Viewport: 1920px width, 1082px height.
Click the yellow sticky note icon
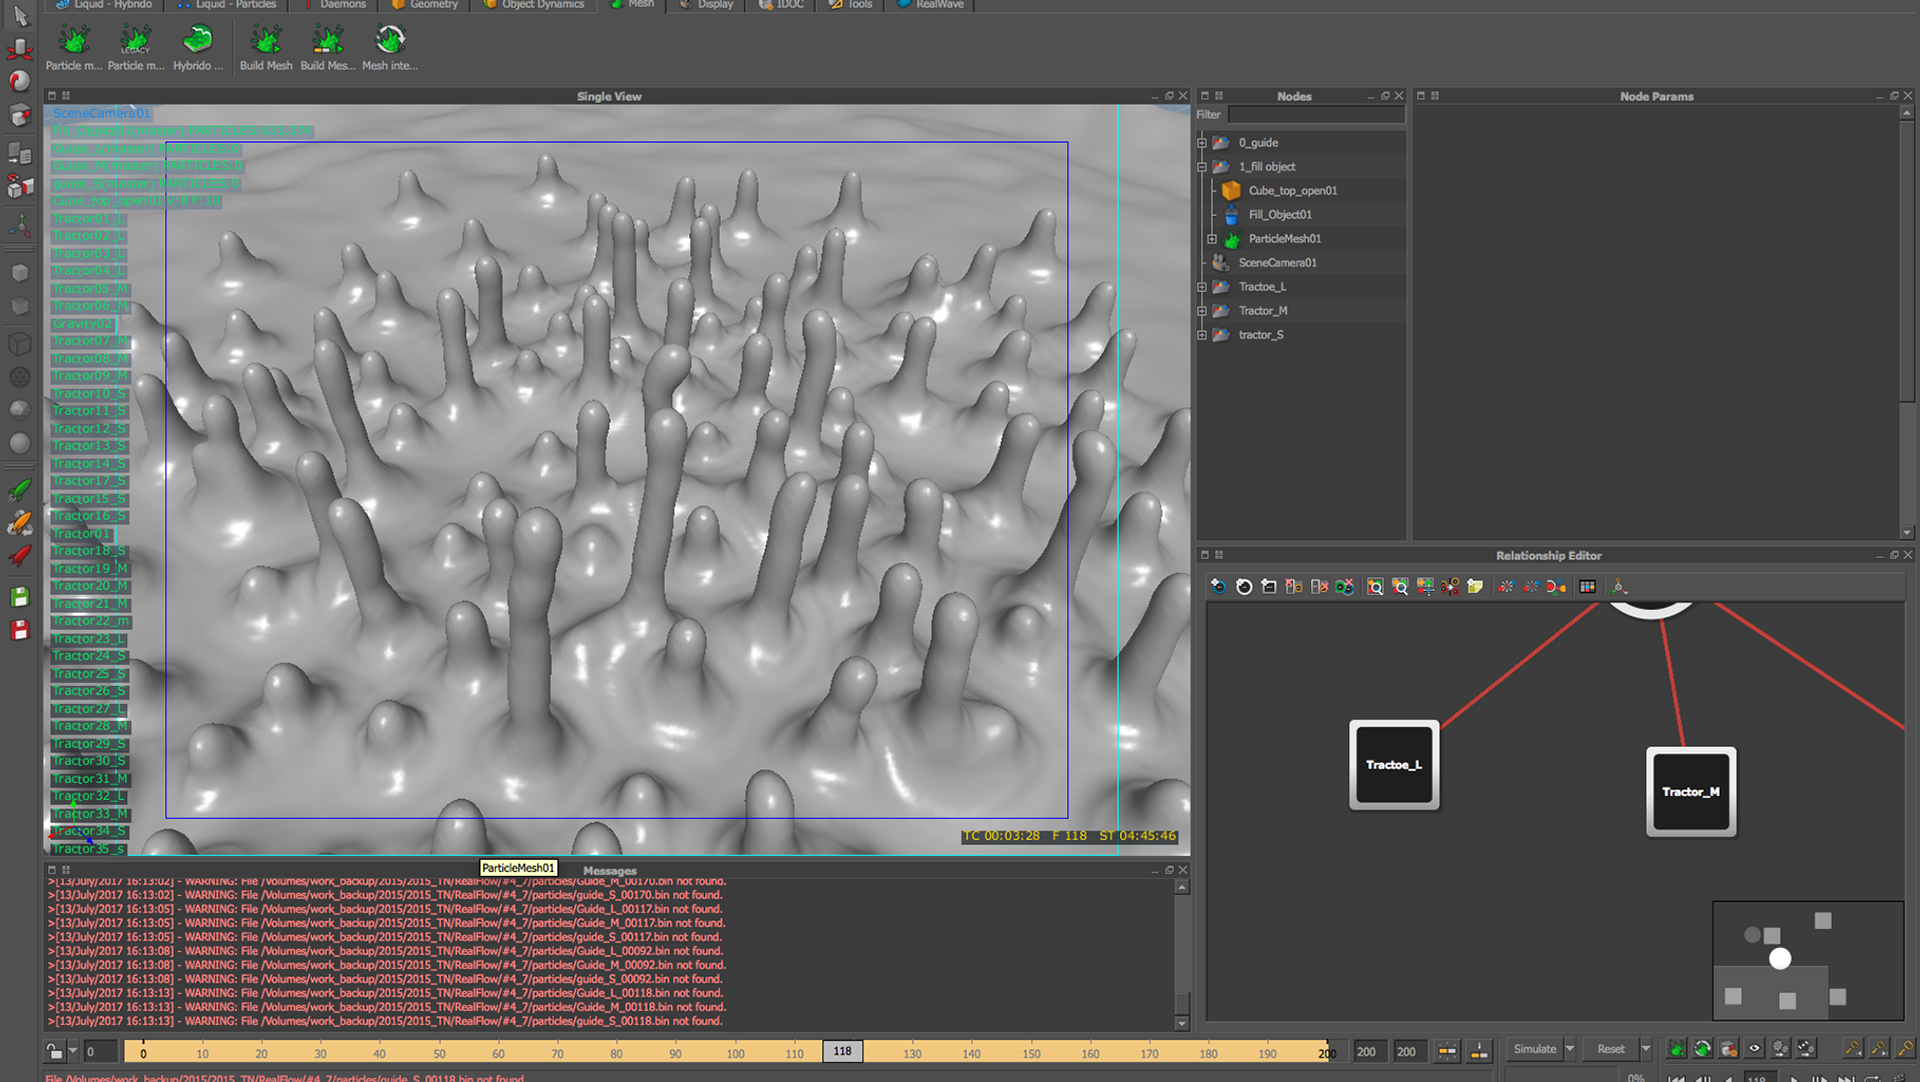pos(1475,587)
